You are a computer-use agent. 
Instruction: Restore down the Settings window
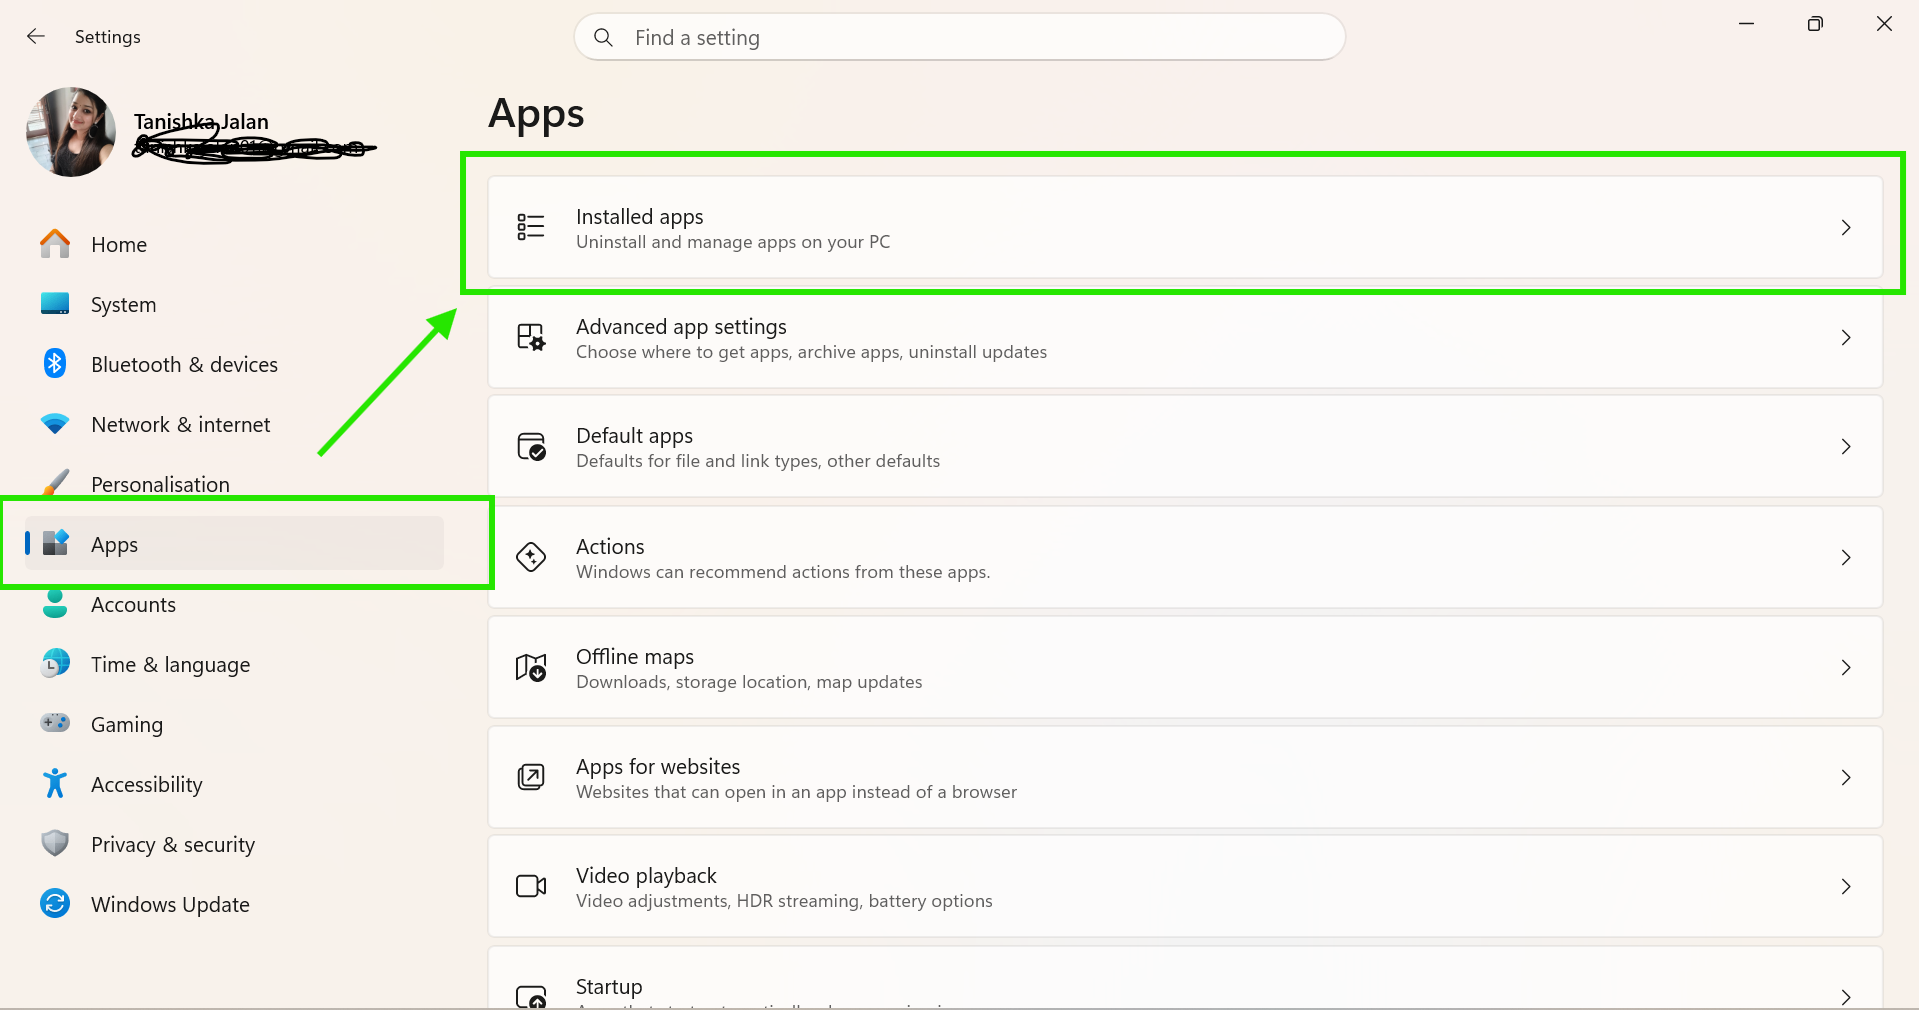pyautogui.click(x=1815, y=24)
